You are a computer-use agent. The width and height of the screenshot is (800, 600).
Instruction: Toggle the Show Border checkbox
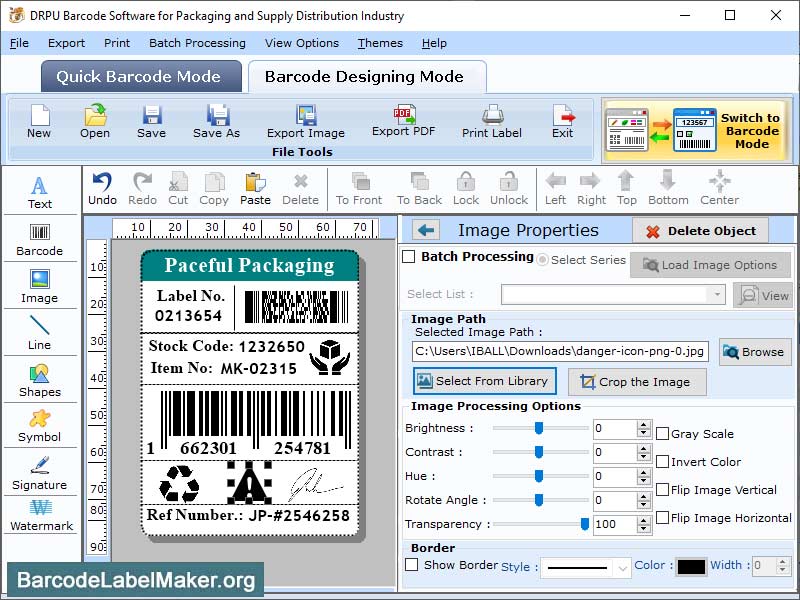(411, 565)
